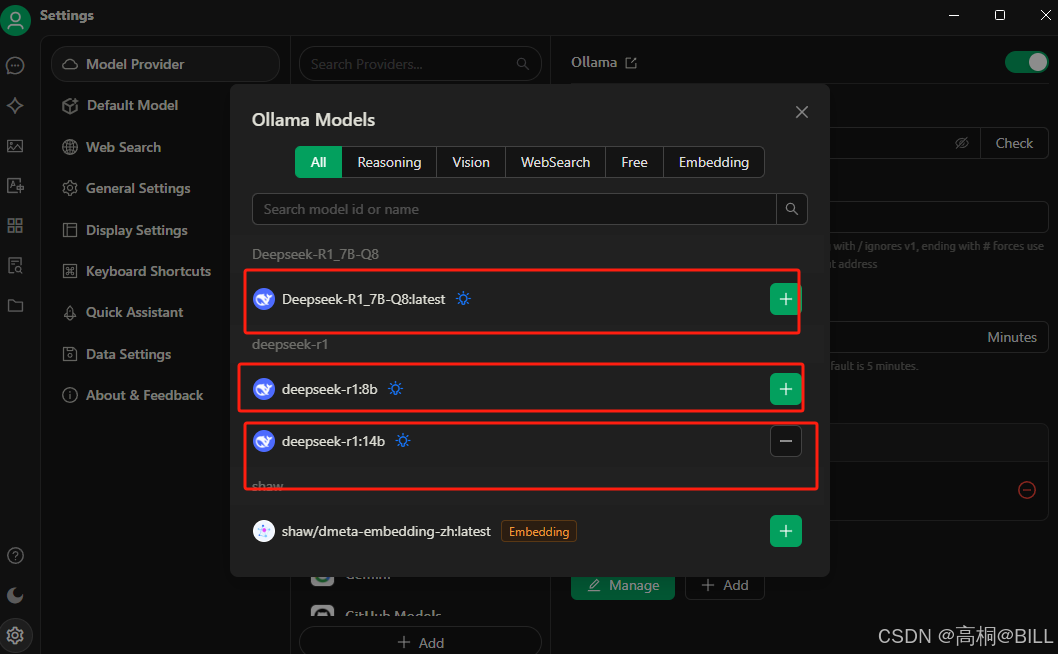Image resolution: width=1058 pixels, height=654 pixels.
Task: Click the deepseek-r1:14b model logo
Action: pos(264,441)
